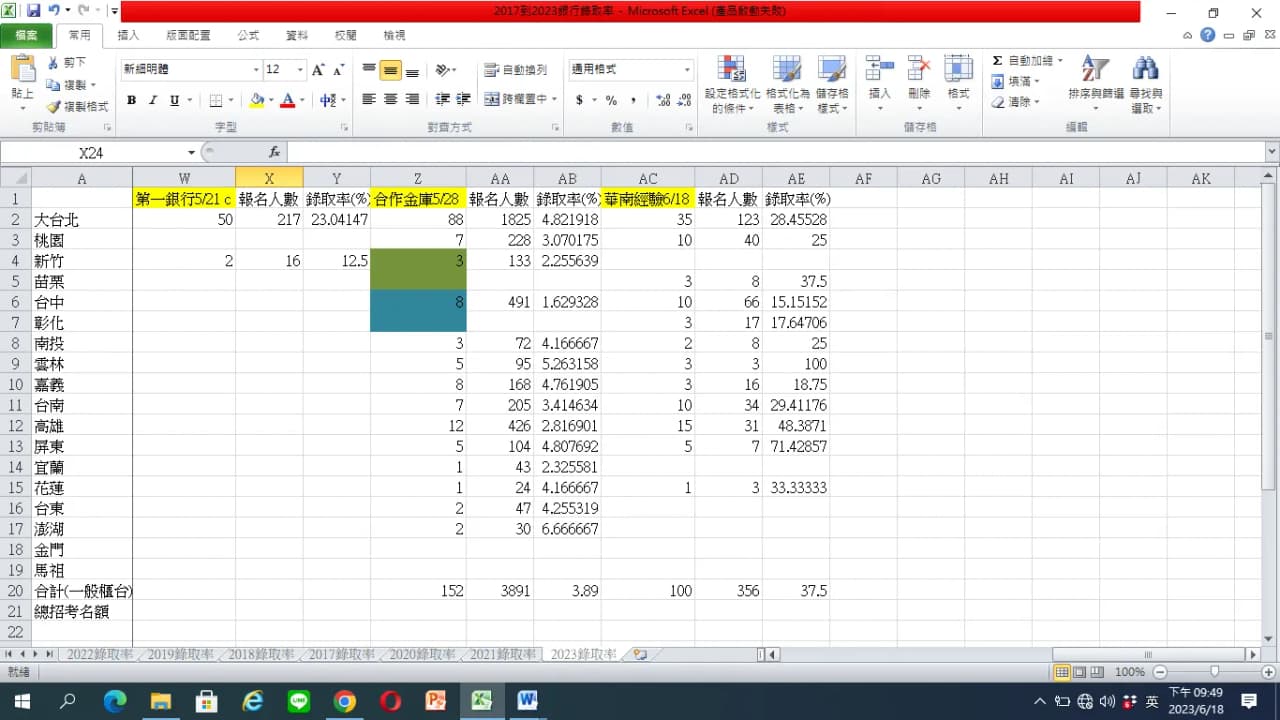This screenshot has height=720, width=1280.
Task: Insert a new worksheet tab
Action: (638, 654)
